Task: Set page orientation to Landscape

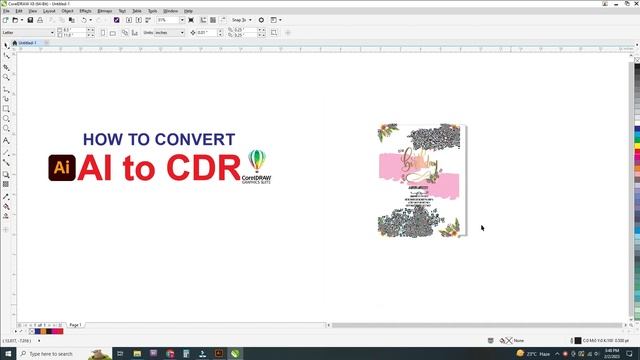Action: 113,33
